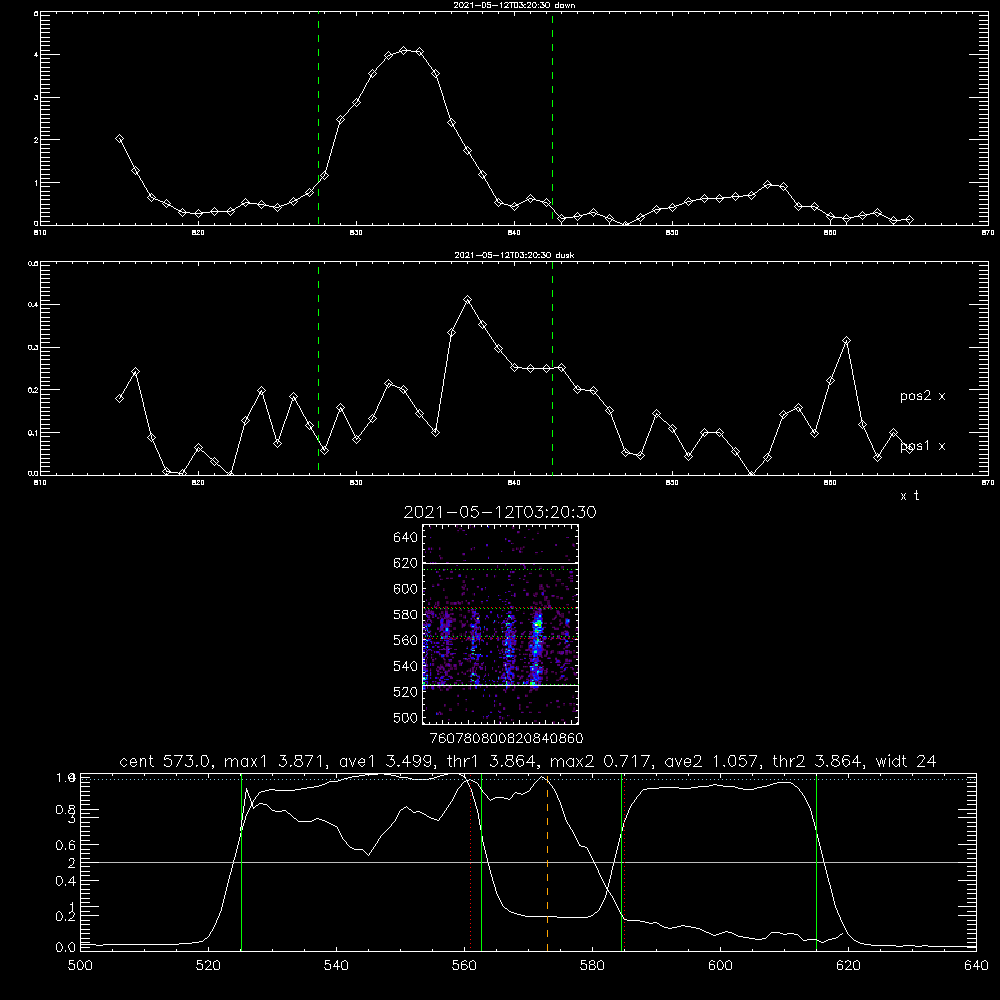Click the y-axis label 0.4 of bottom plot
Image resolution: width=1000 pixels, height=1000 pixels.
66,881
